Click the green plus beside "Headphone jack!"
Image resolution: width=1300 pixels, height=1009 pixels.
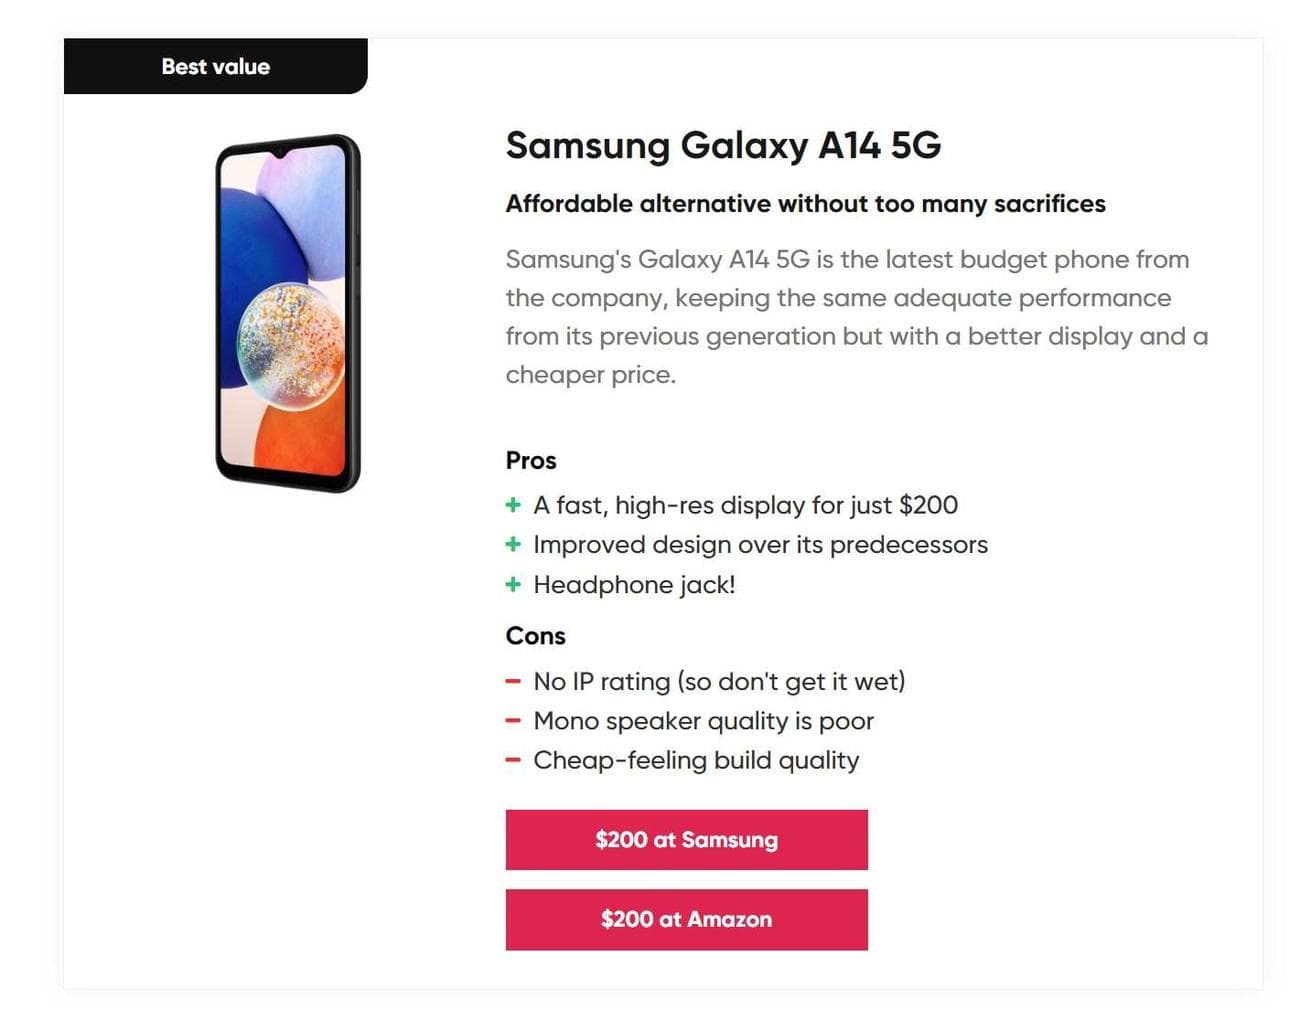pyautogui.click(x=513, y=584)
